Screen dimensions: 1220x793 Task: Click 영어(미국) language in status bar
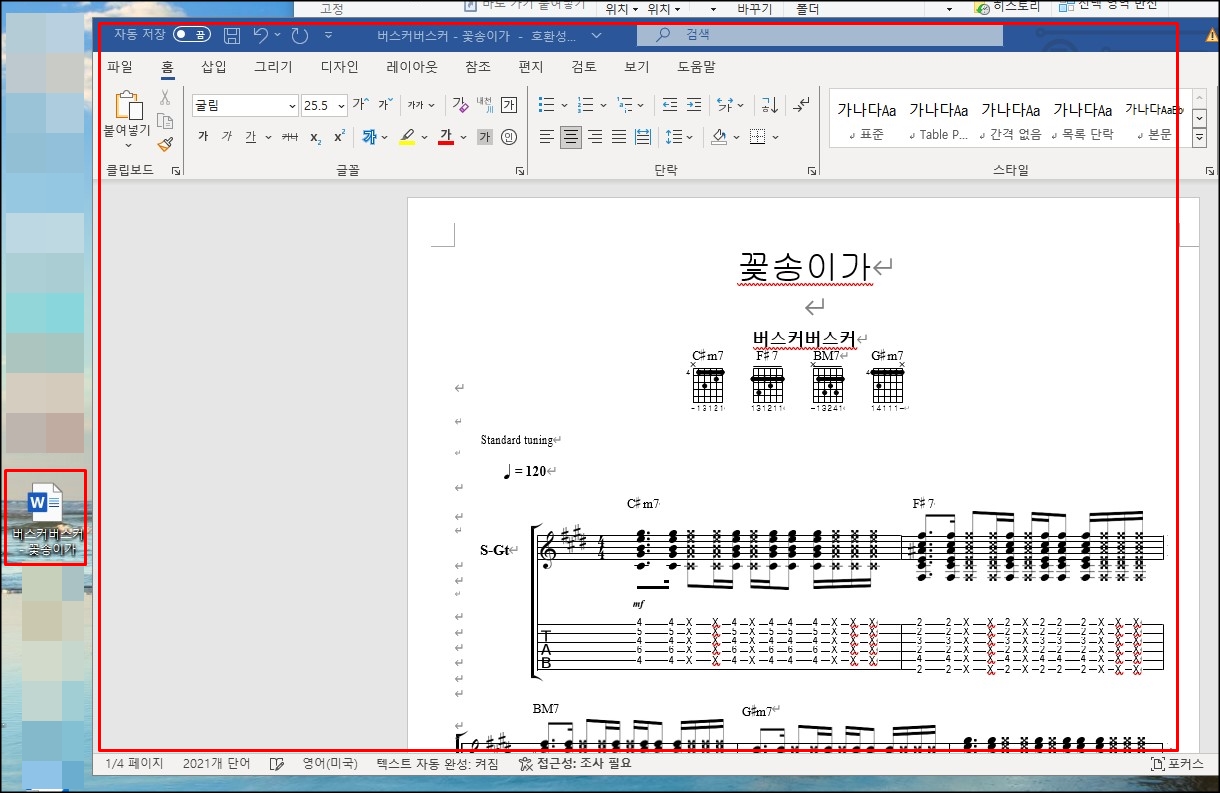click(x=330, y=763)
